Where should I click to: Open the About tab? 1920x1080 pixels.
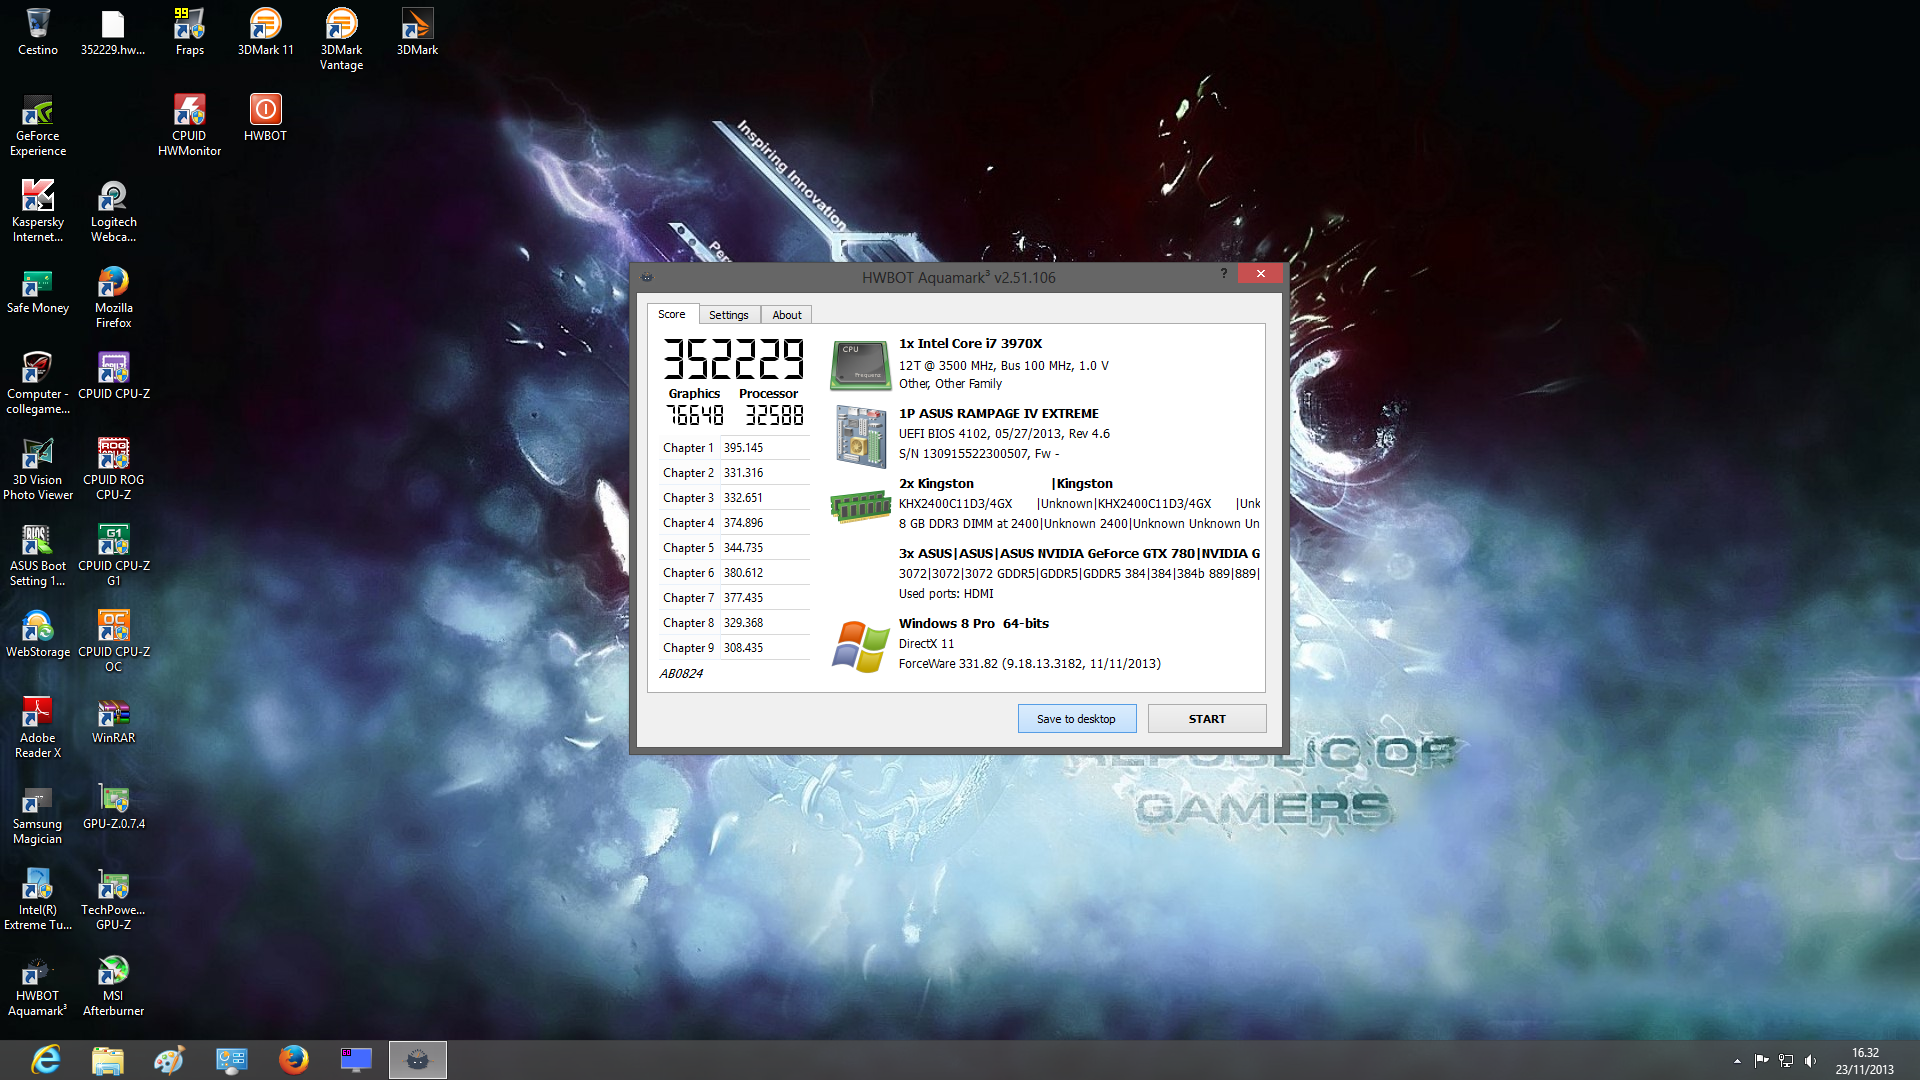pos(787,315)
